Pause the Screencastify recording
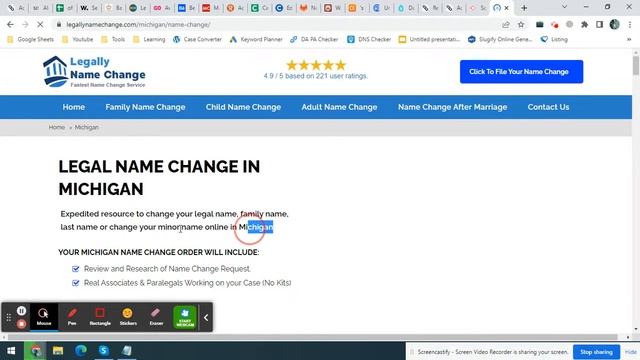Image resolution: width=640 pixels, height=360 pixels. tap(22, 311)
